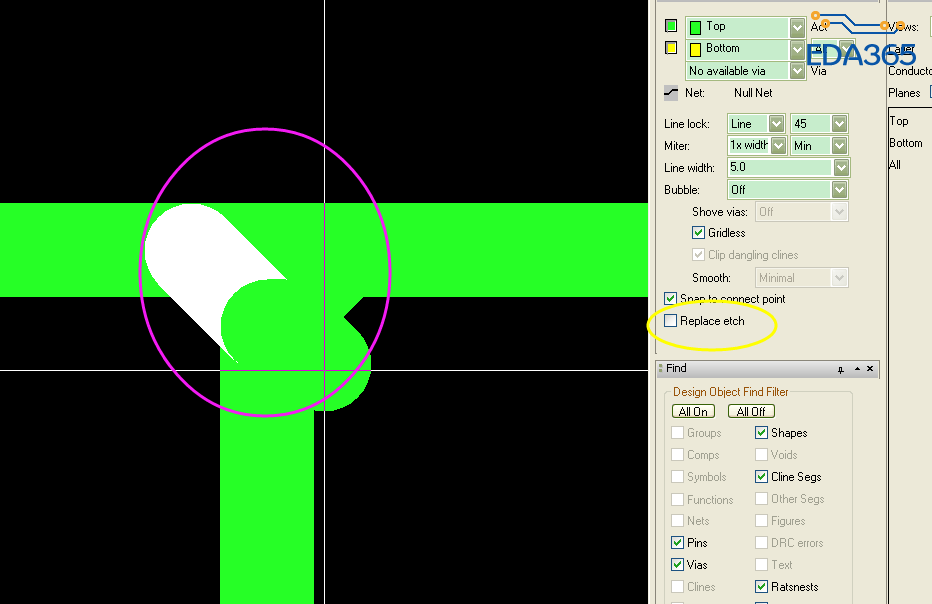
Task: Collapse the Find panel with the arrow icon
Action: (856, 369)
